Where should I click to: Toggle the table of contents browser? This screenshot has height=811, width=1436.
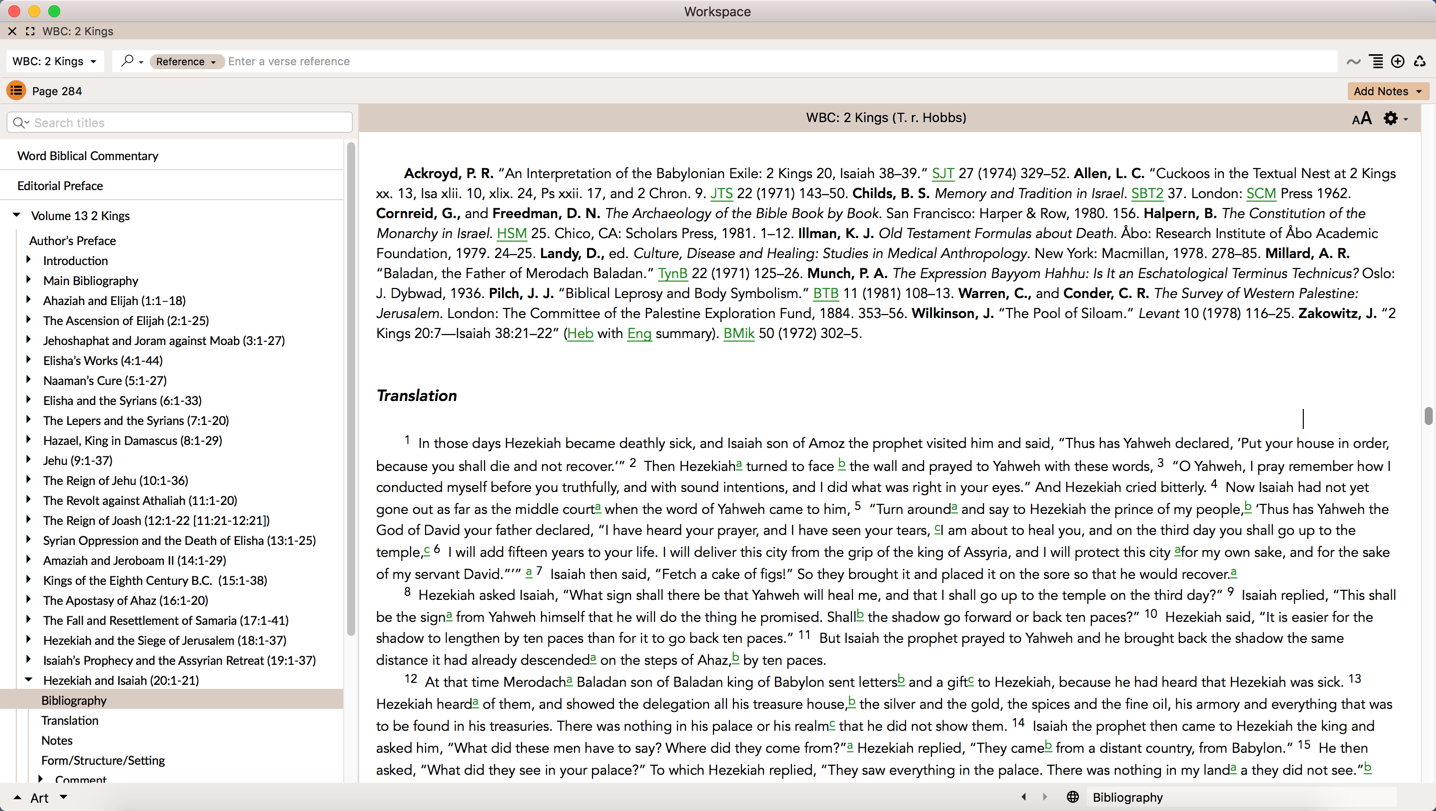click(x=16, y=91)
